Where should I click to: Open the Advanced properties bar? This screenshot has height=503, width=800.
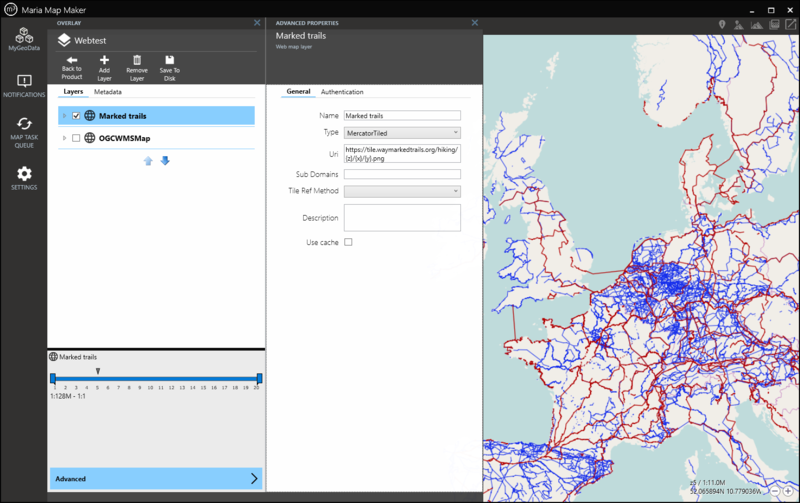tap(156, 479)
